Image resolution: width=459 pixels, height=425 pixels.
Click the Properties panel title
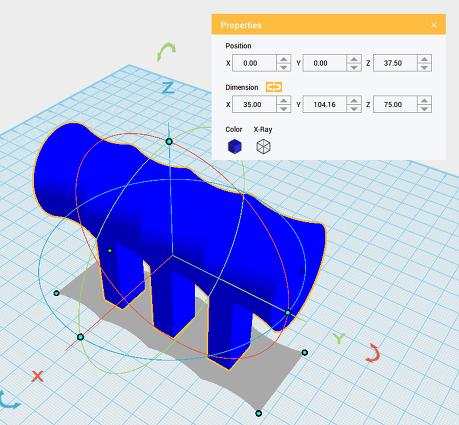coord(241,25)
